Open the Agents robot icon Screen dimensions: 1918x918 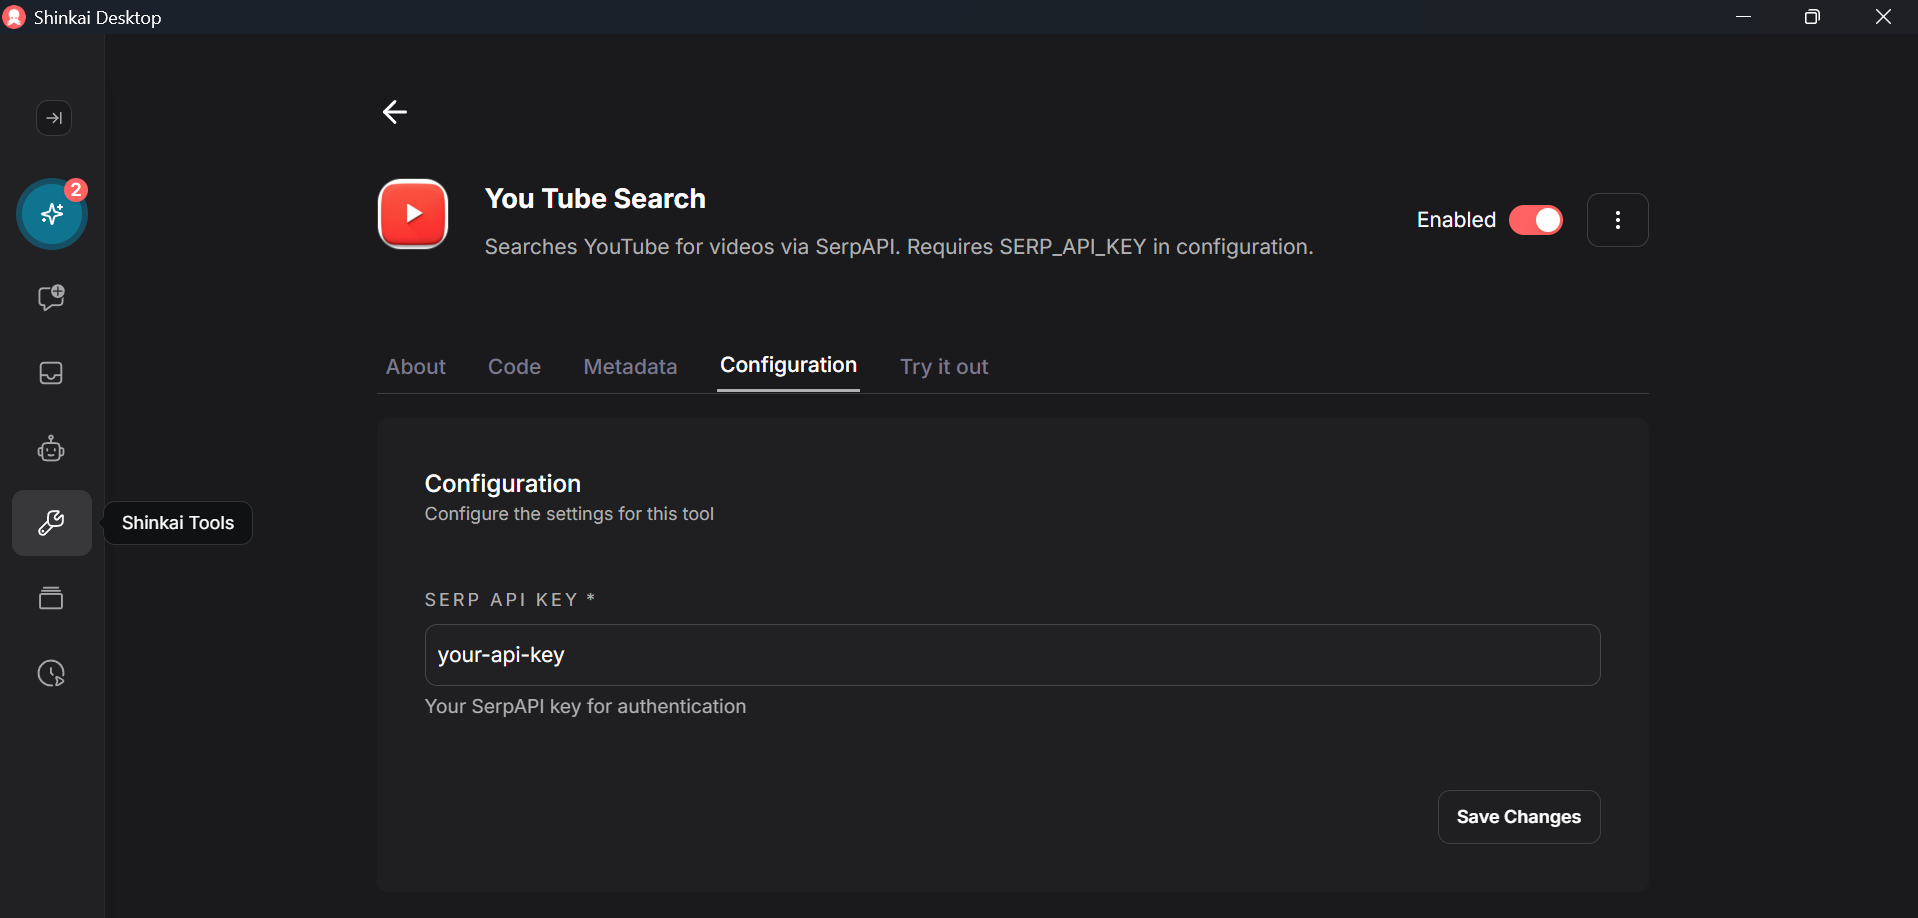(51, 449)
